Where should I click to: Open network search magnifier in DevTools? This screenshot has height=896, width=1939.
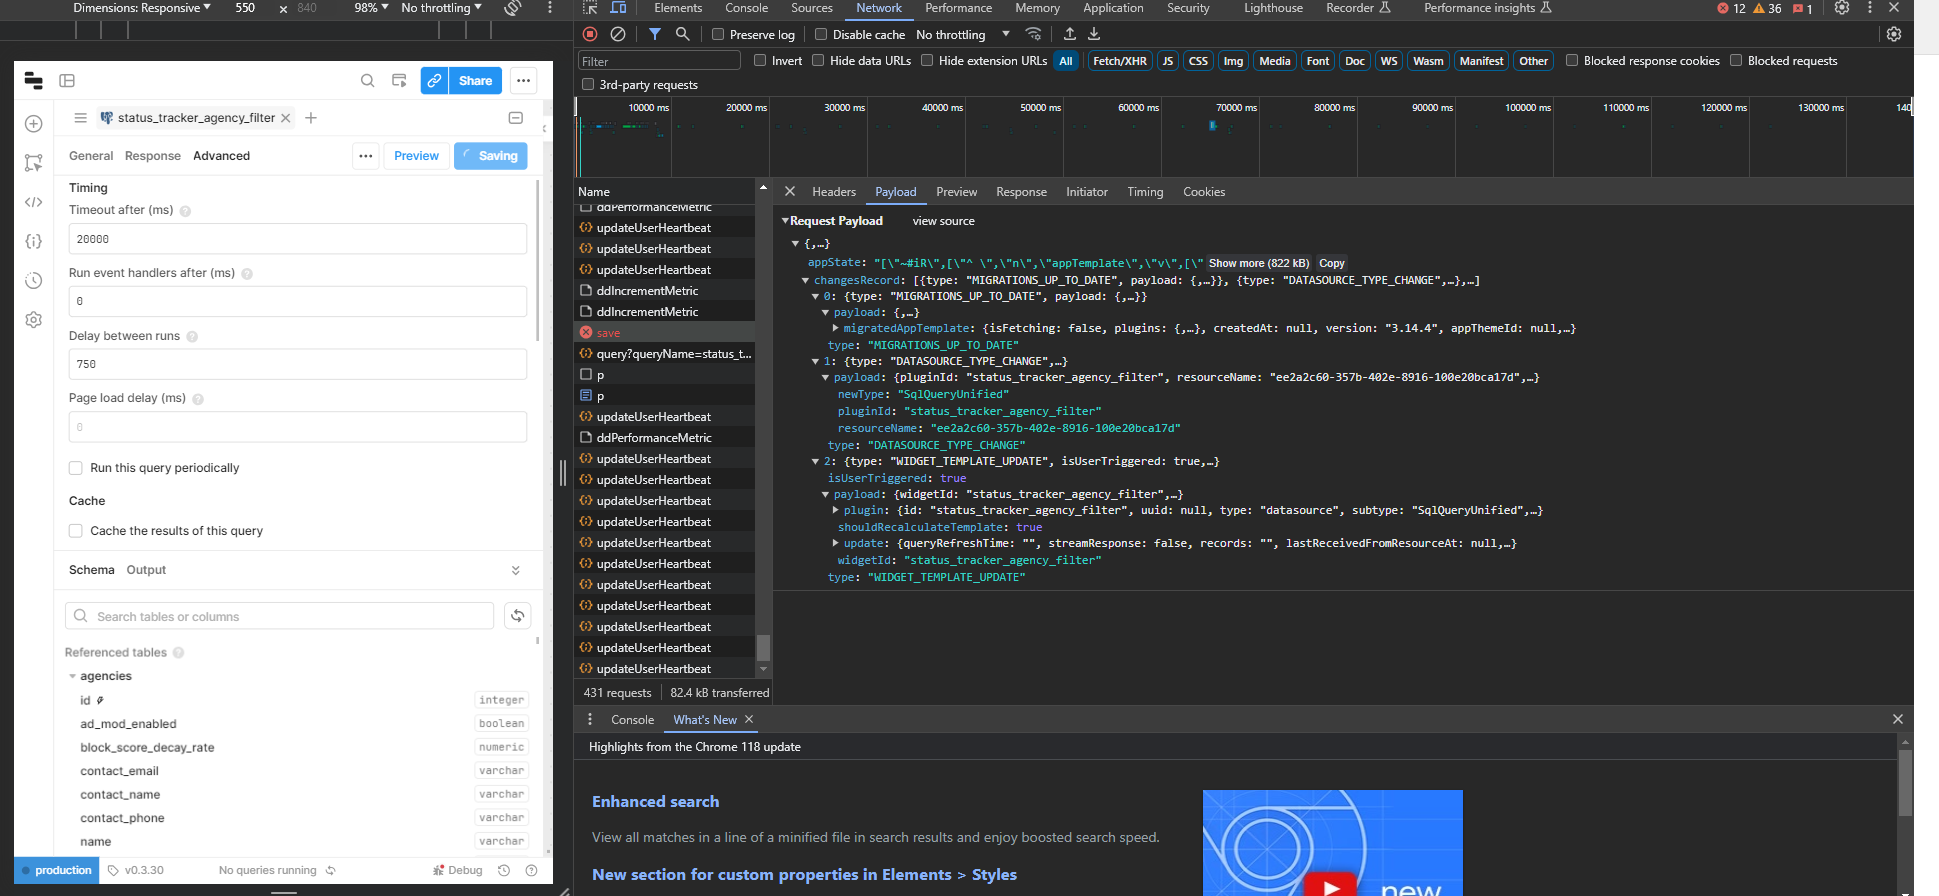tap(682, 34)
